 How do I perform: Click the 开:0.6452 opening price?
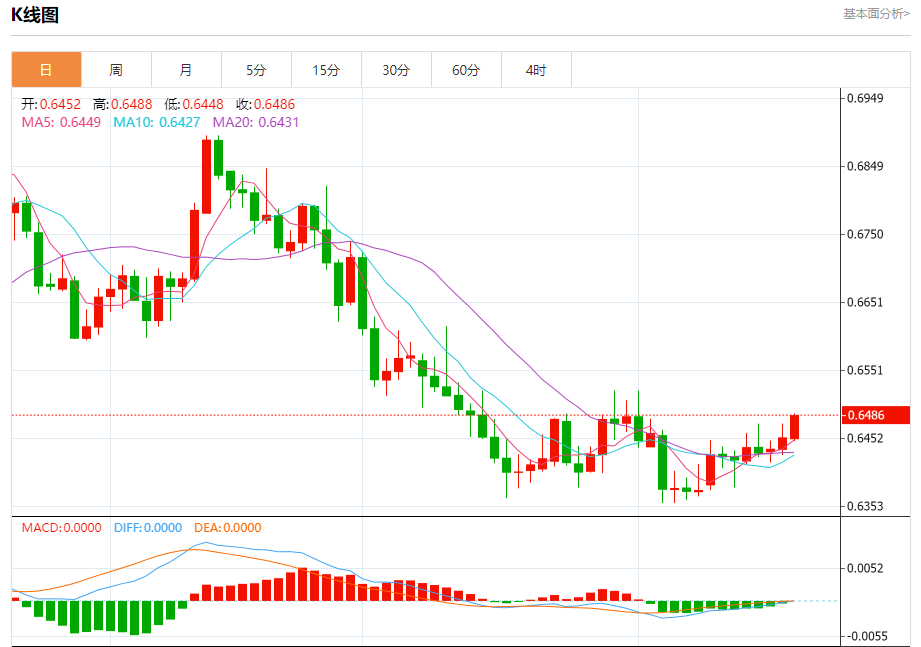click(x=51, y=104)
